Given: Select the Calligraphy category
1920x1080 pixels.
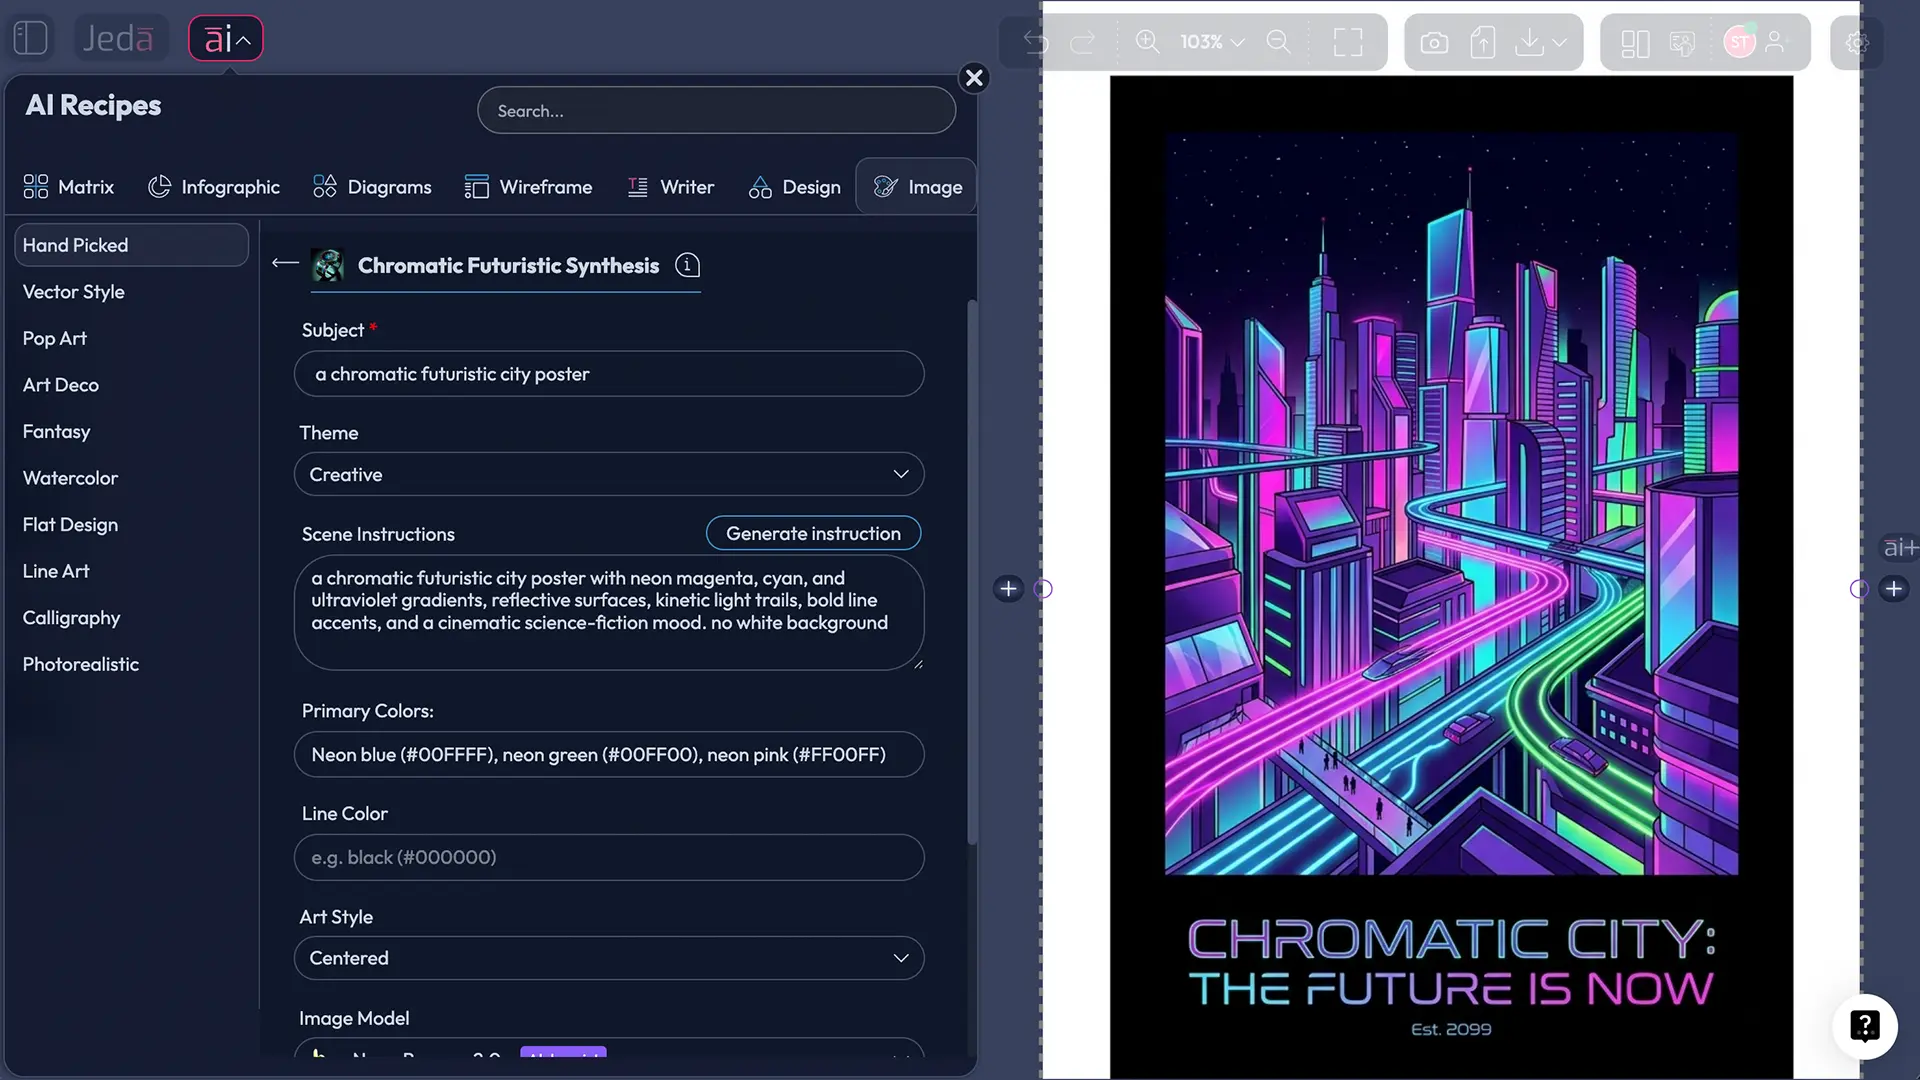Looking at the screenshot, I should [x=72, y=618].
